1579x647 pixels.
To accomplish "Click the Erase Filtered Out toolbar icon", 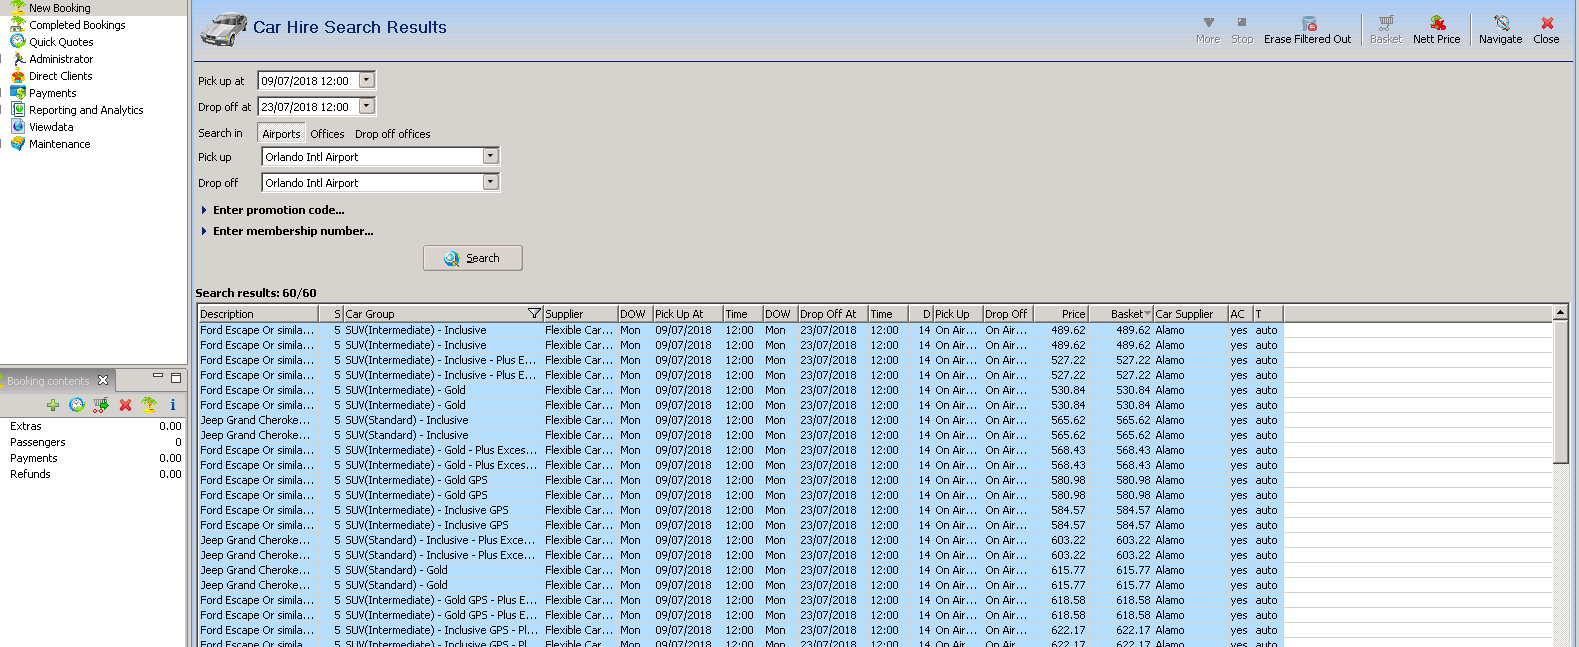I will (1308, 23).
